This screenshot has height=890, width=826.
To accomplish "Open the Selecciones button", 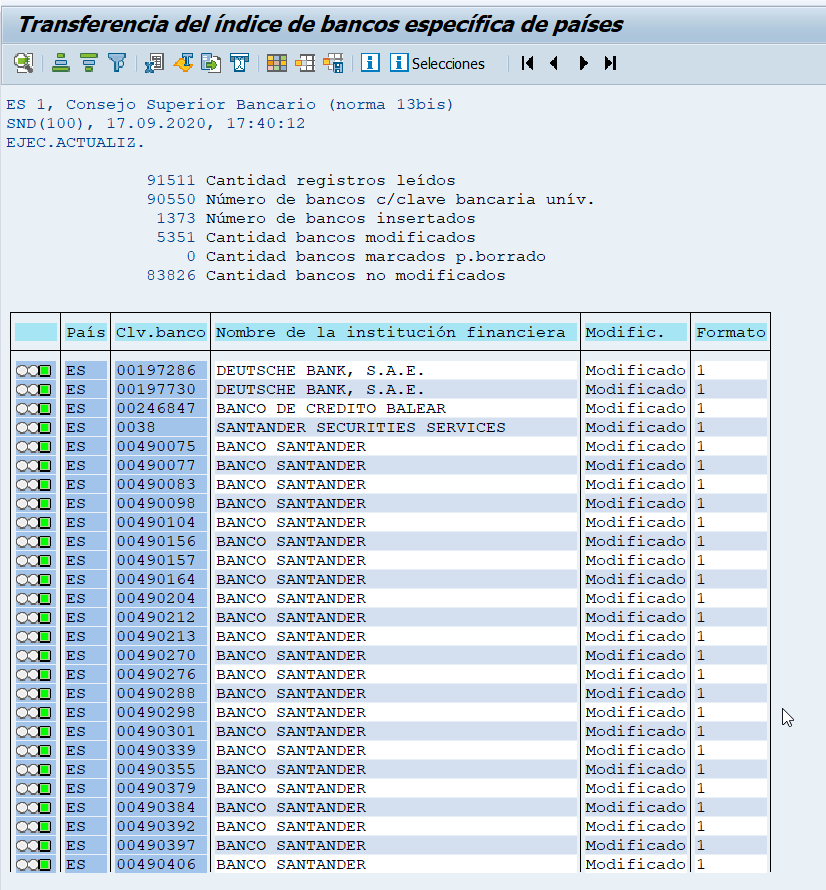I will (x=437, y=63).
